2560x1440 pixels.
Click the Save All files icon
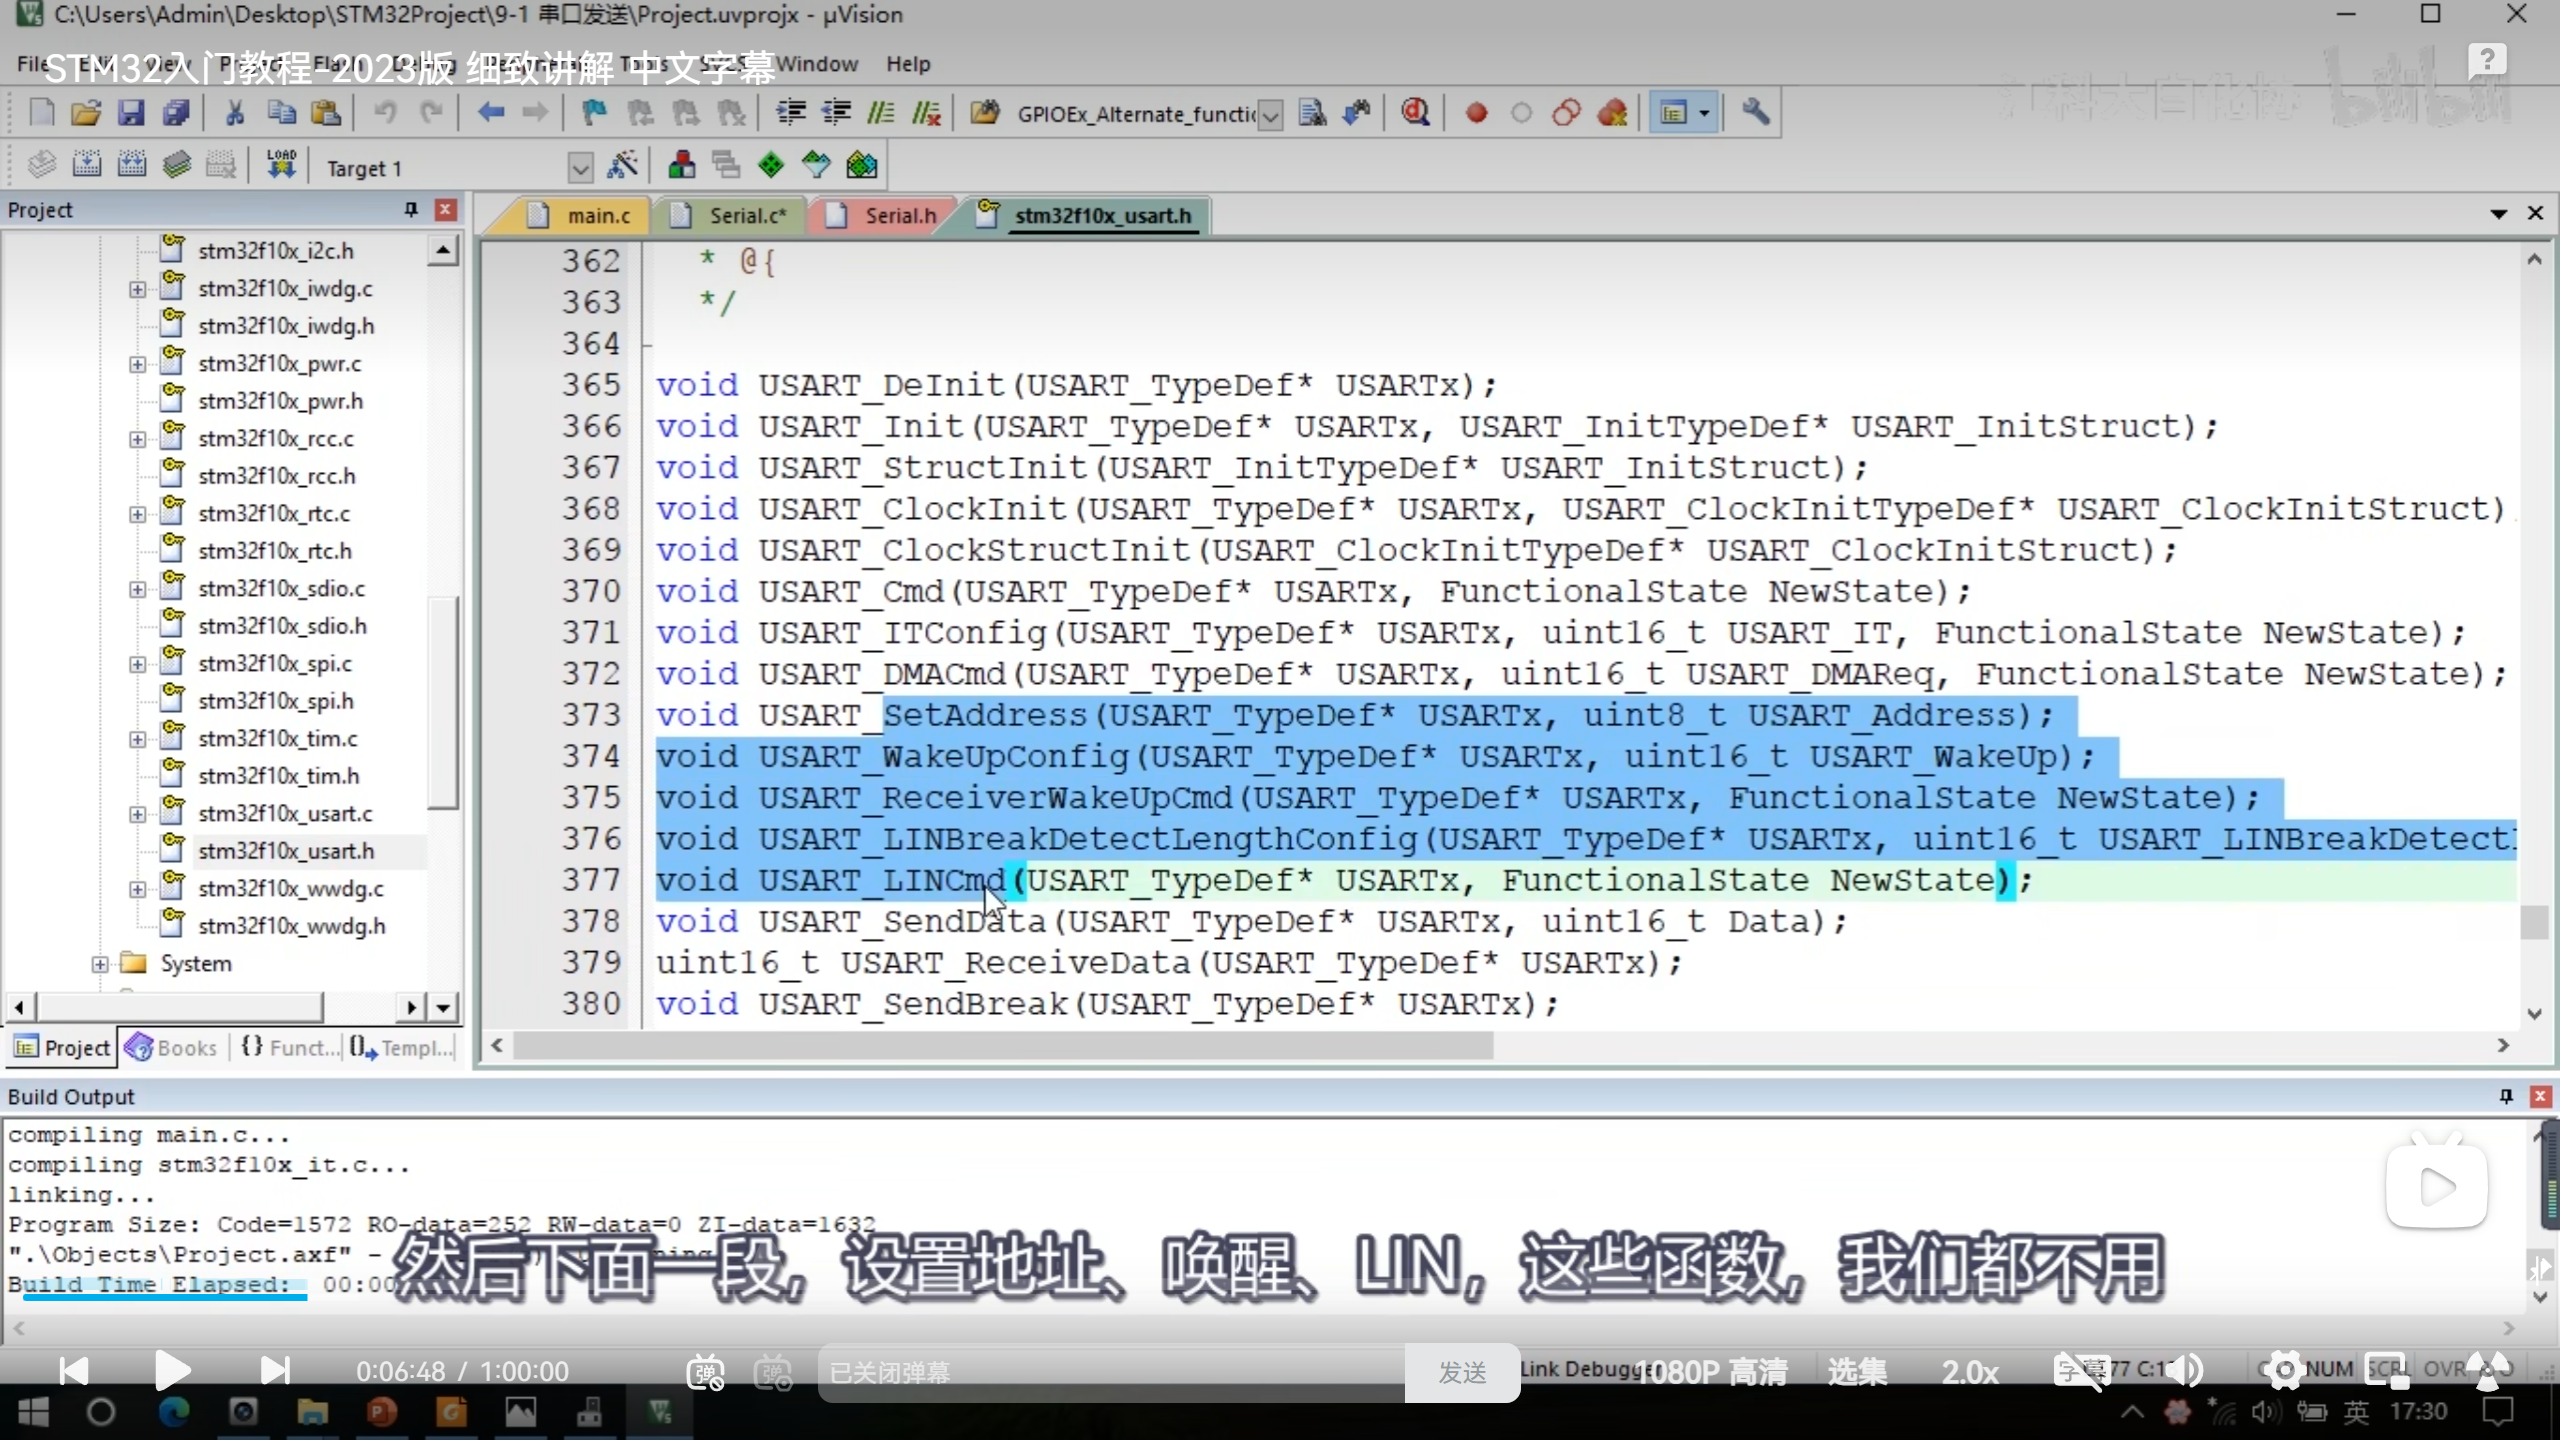pos(176,113)
